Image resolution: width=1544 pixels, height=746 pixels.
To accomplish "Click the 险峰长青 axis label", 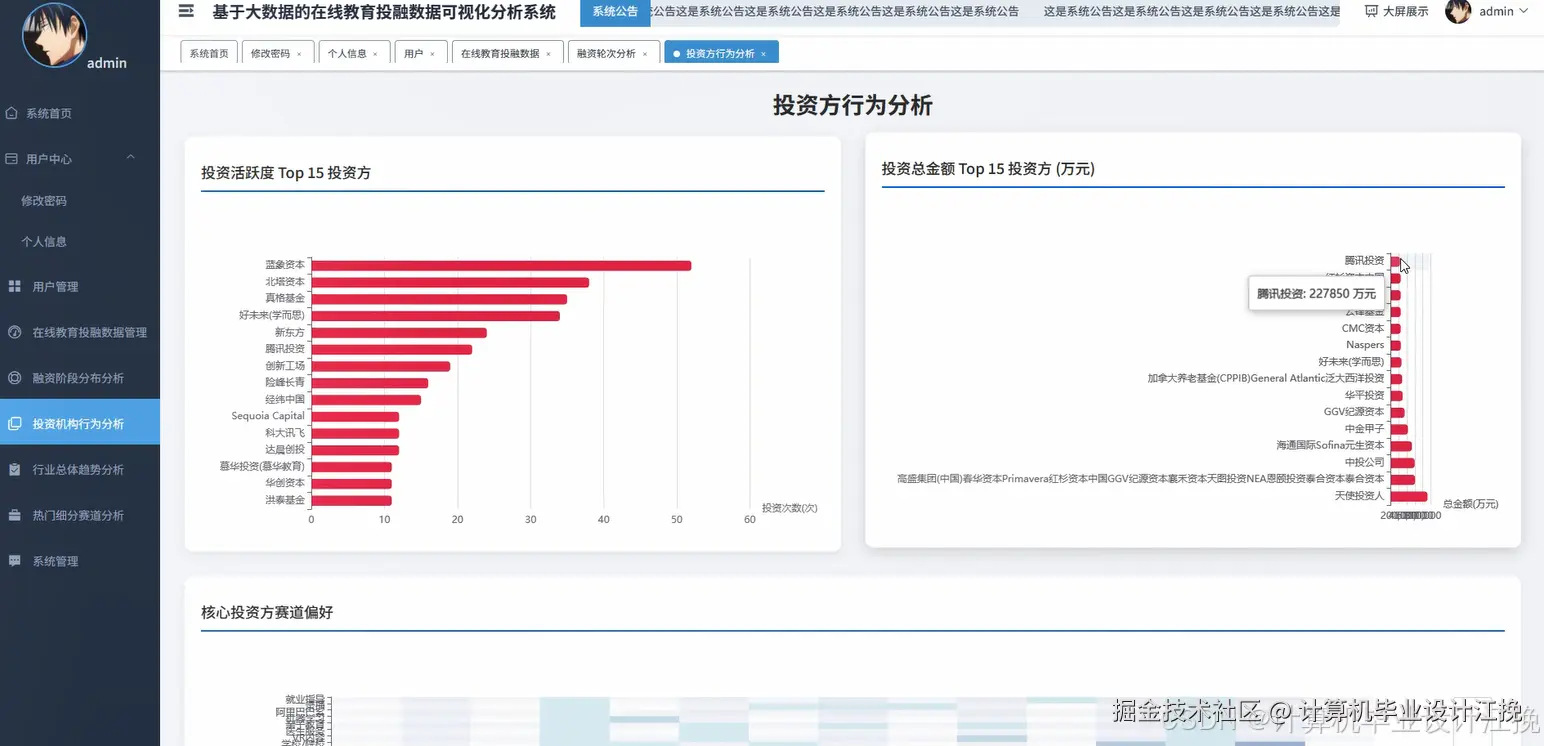I will point(285,382).
